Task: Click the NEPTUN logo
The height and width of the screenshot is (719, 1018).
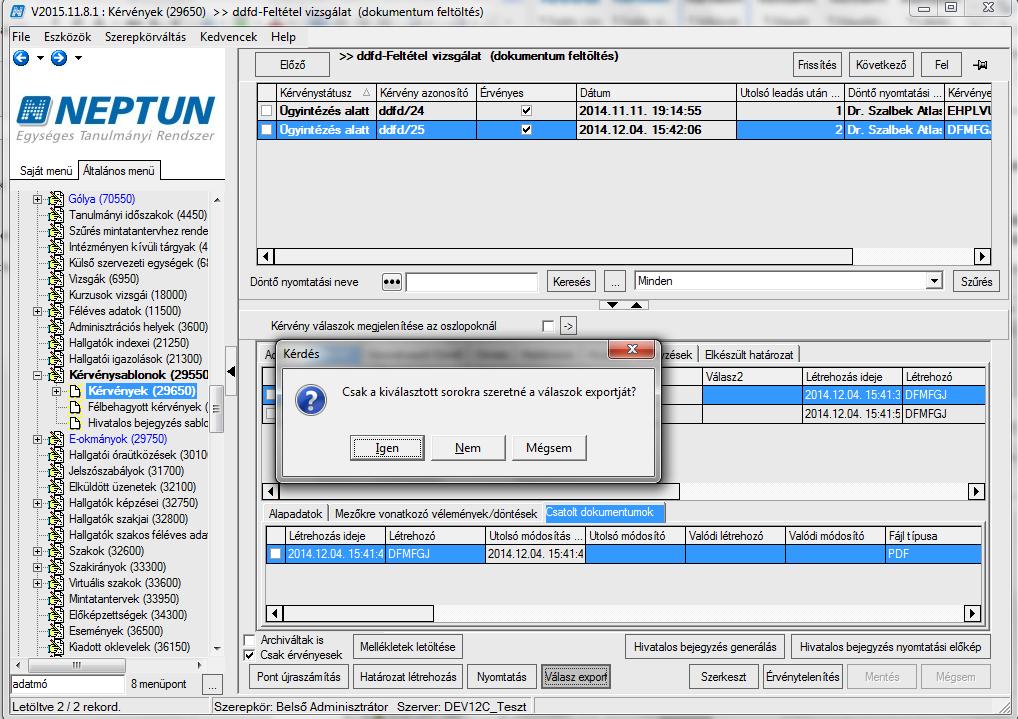Action: (116, 118)
